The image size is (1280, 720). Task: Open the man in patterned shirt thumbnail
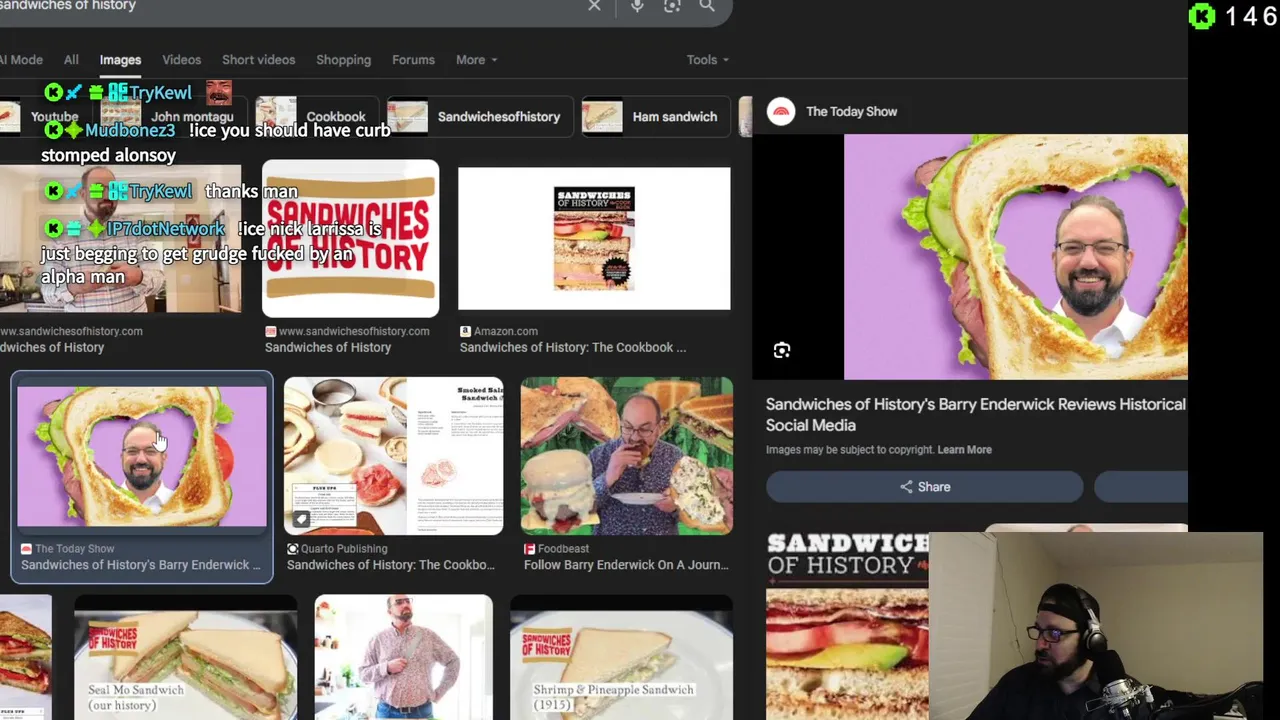(x=403, y=657)
